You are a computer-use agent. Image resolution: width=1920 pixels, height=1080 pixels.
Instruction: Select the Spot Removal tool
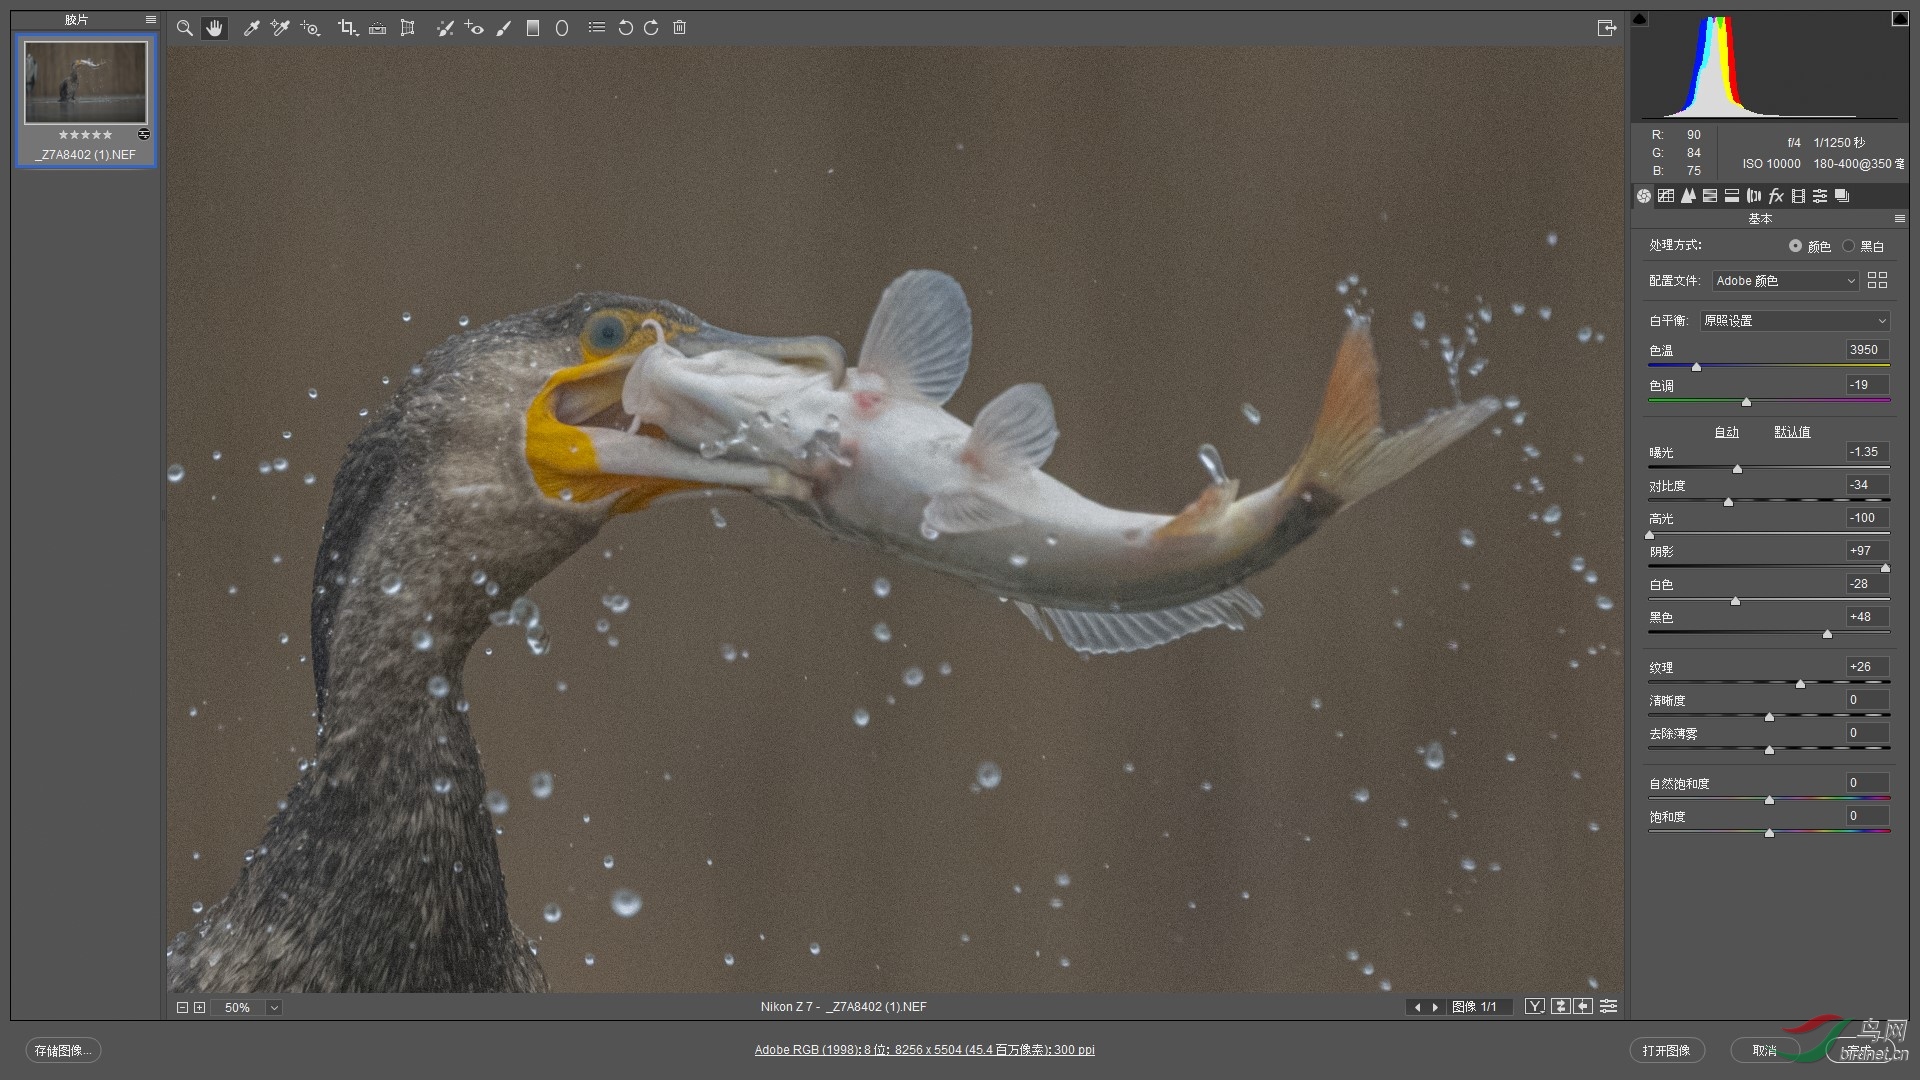pos(445,28)
